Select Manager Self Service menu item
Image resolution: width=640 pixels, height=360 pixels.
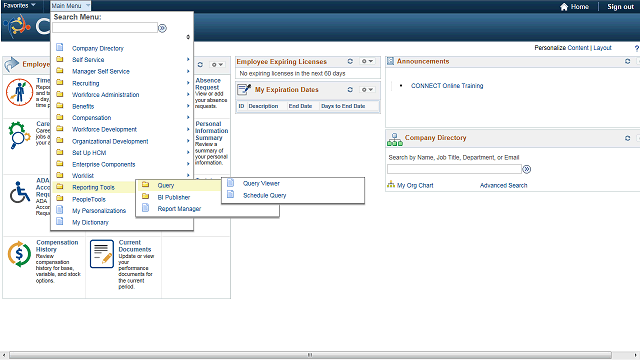pyautogui.click(x=100, y=71)
